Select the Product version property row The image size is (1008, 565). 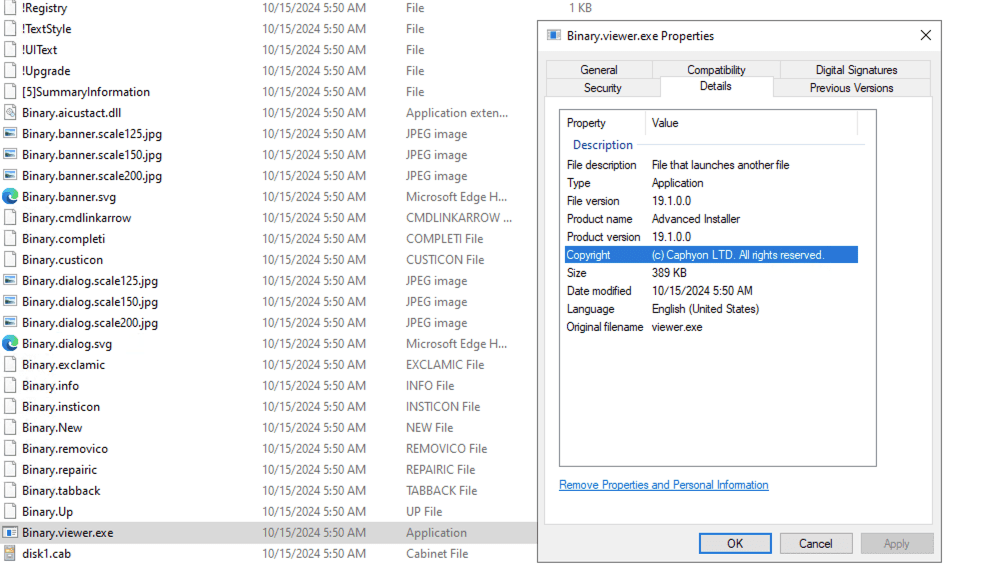pos(711,237)
